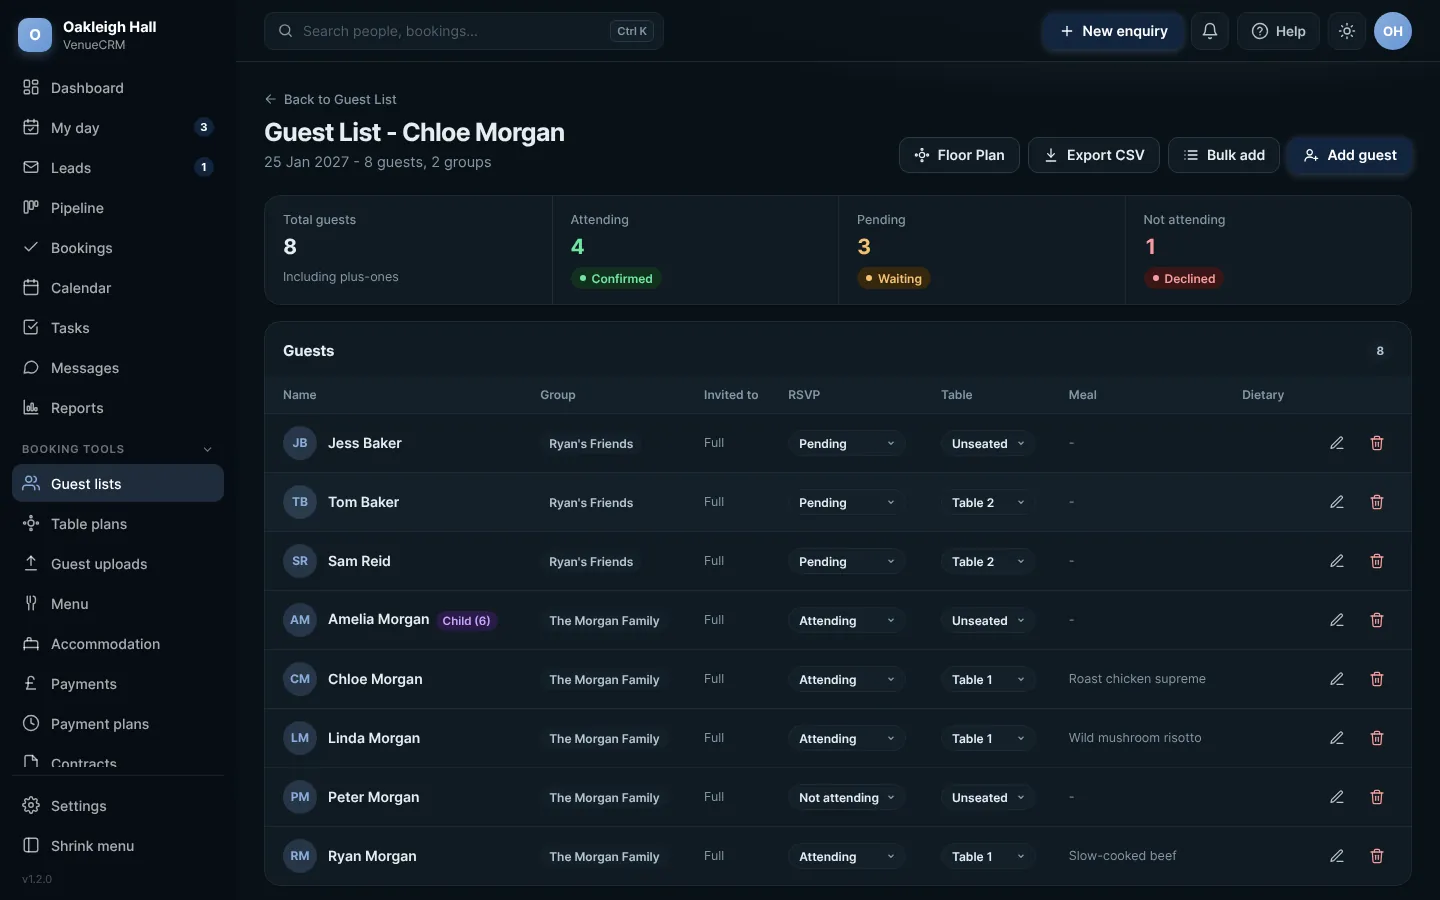Click the Add guest button
The width and height of the screenshot is (1440, 900).
(1350, 155)
